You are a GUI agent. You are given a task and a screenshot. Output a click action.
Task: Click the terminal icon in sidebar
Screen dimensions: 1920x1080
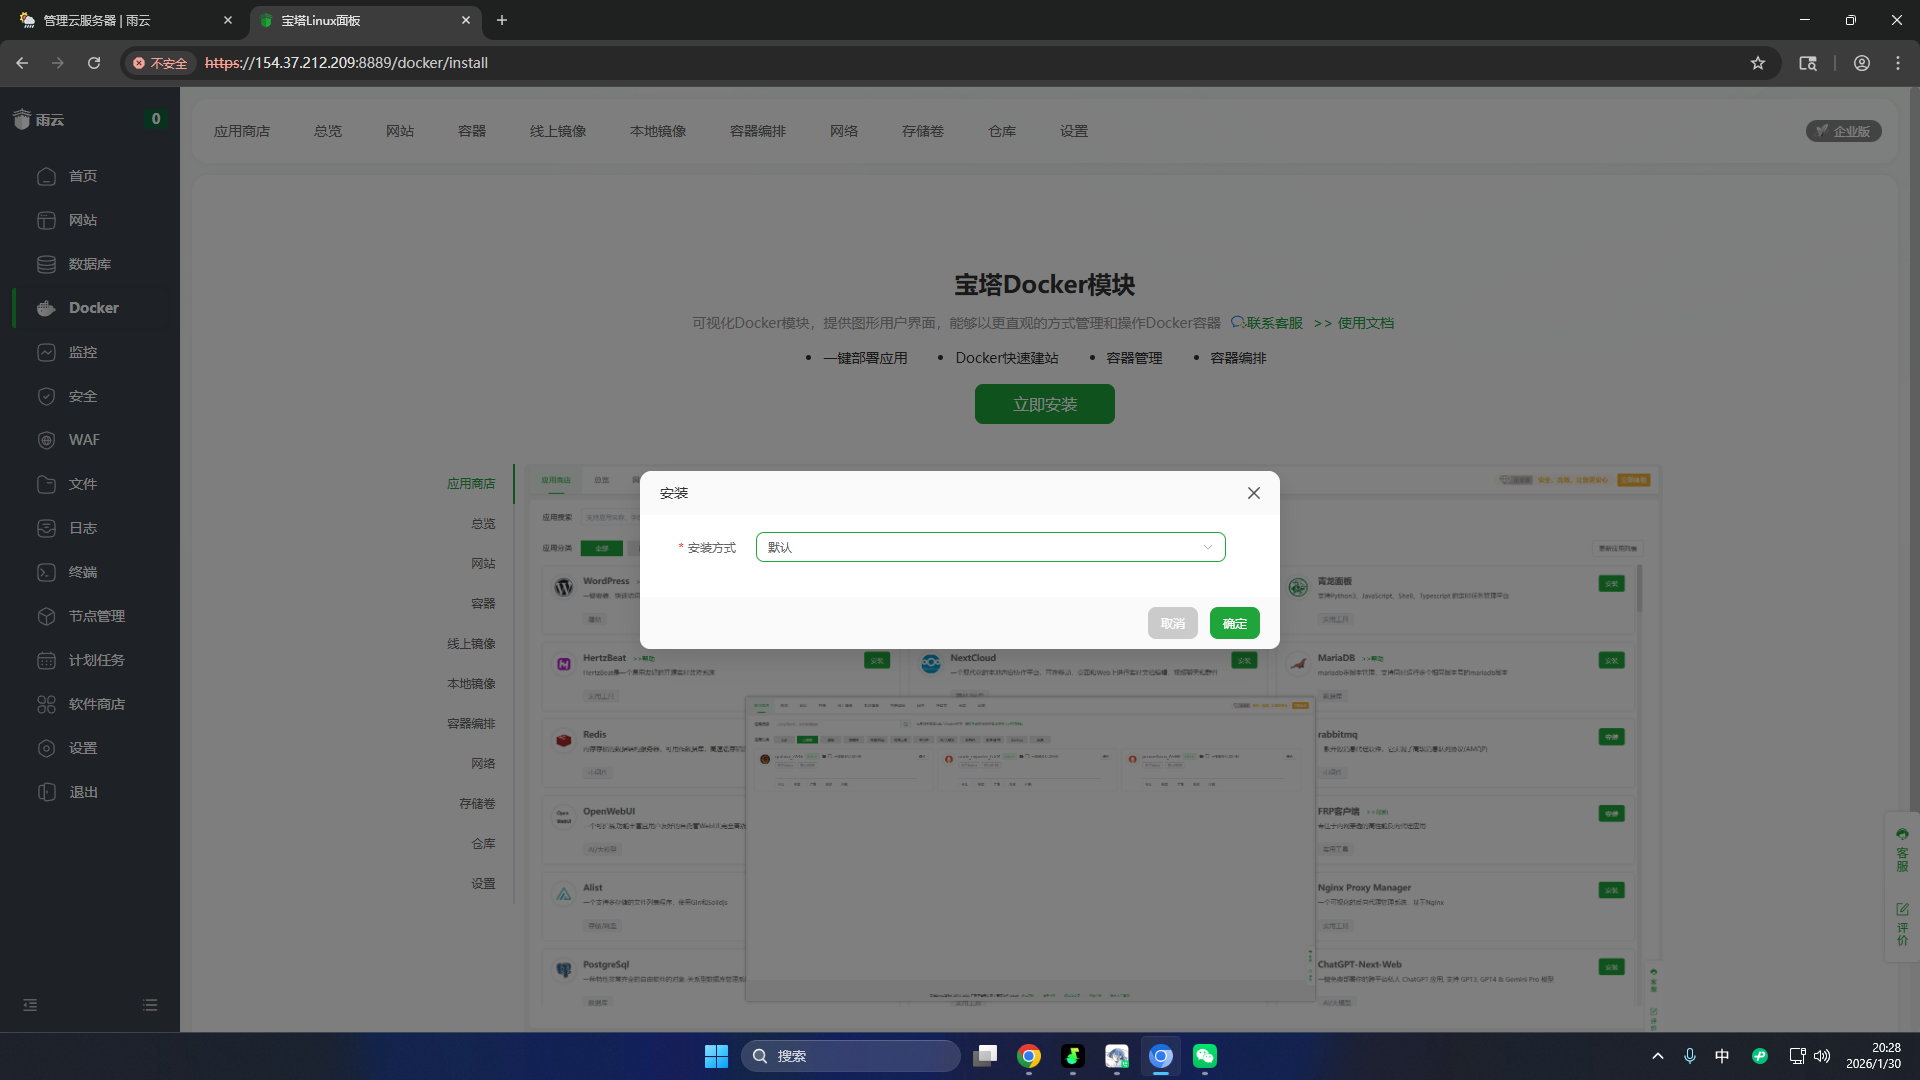[46, 572]
